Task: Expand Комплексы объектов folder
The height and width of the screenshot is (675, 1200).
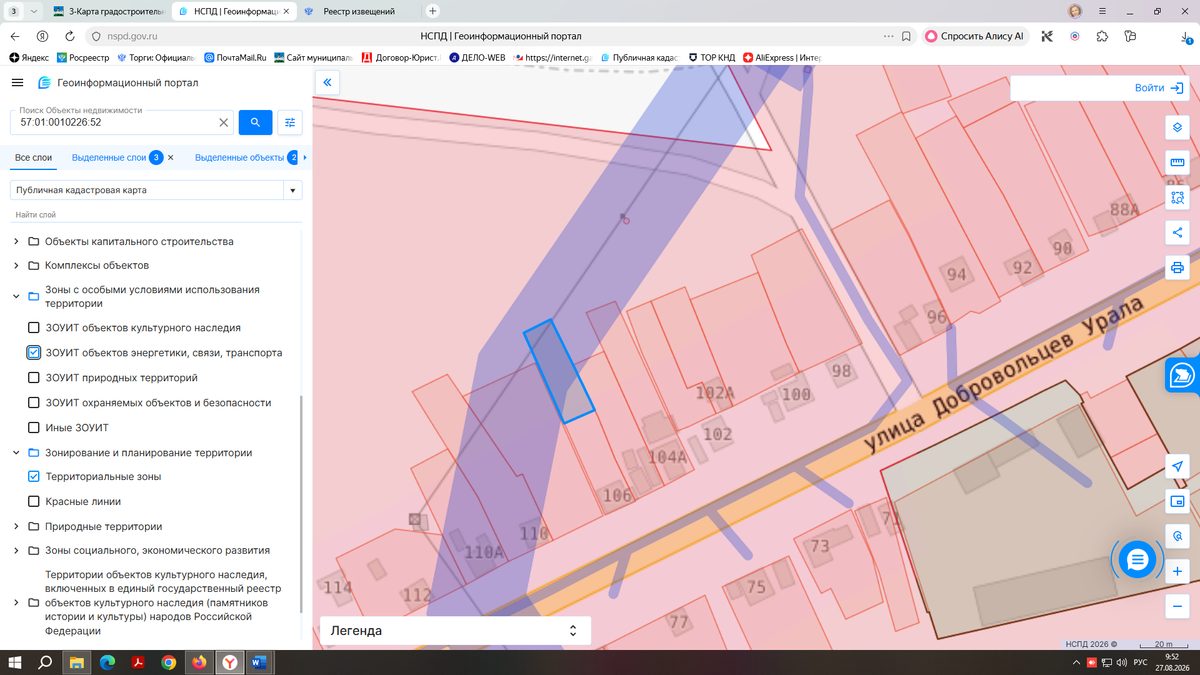Action: point(16,266)
